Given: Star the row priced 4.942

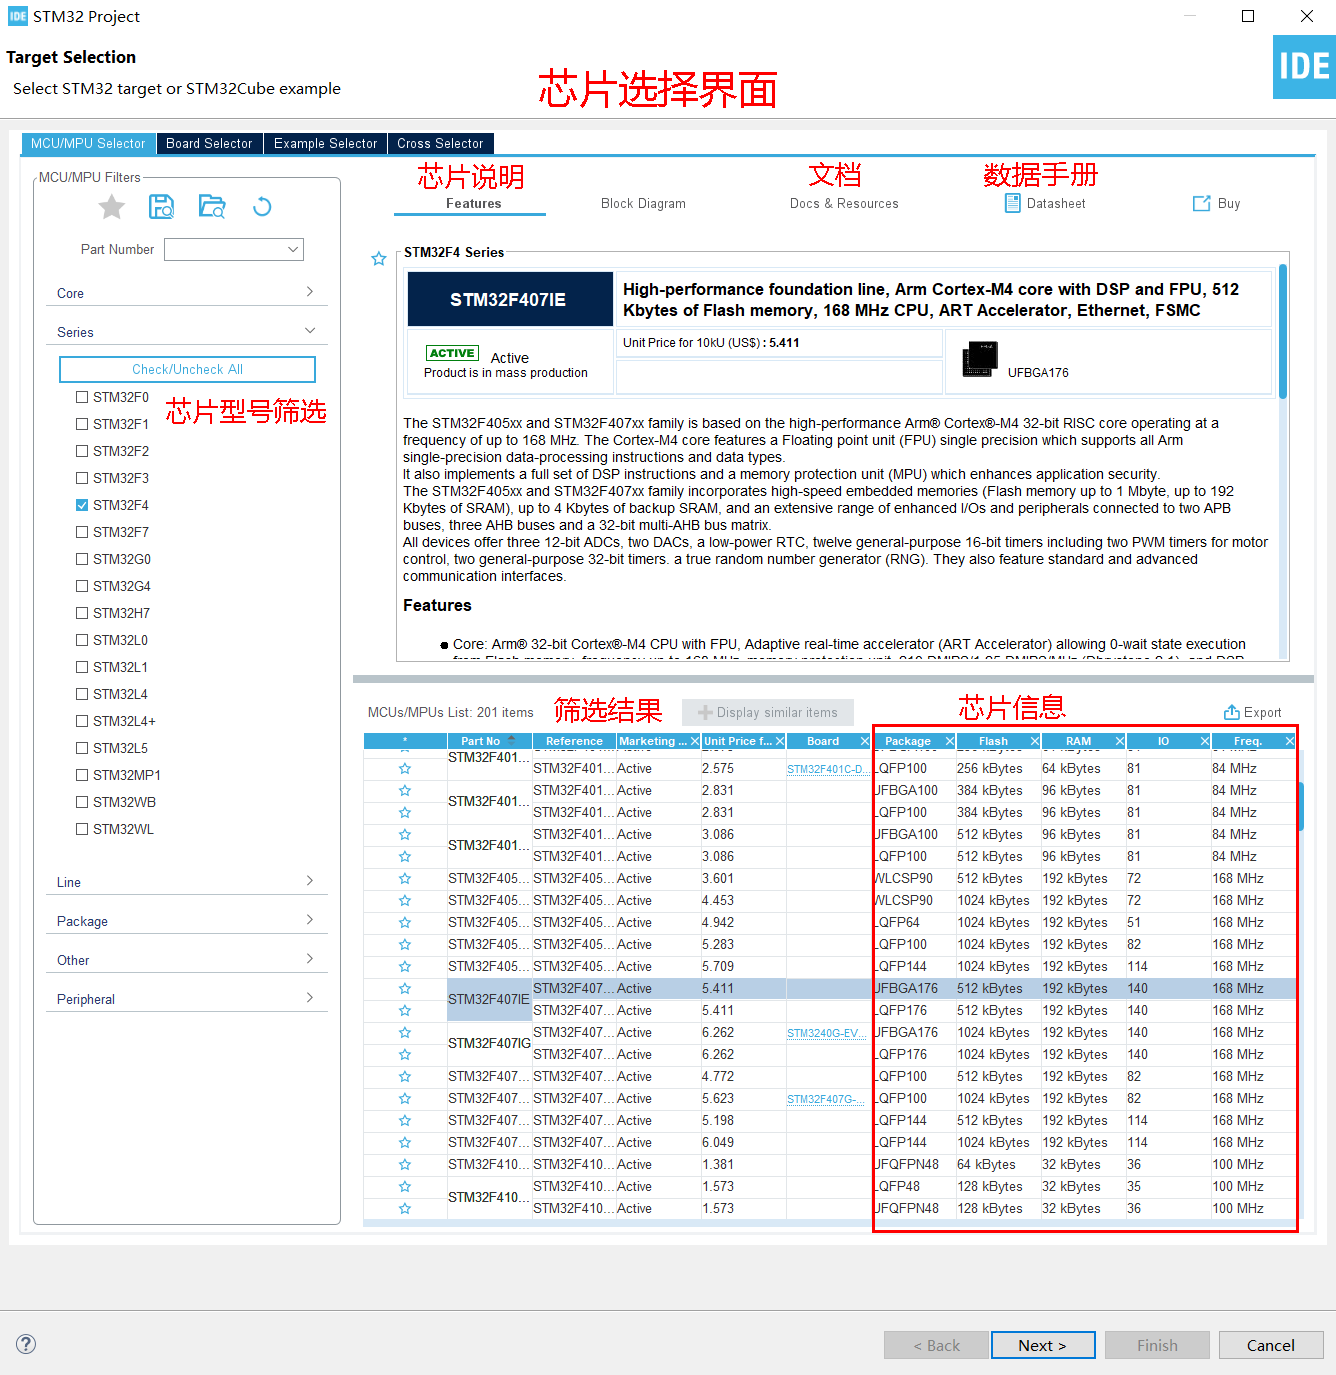Looking at the screenshot, I should pyautogui.click(x=405, y=923).
